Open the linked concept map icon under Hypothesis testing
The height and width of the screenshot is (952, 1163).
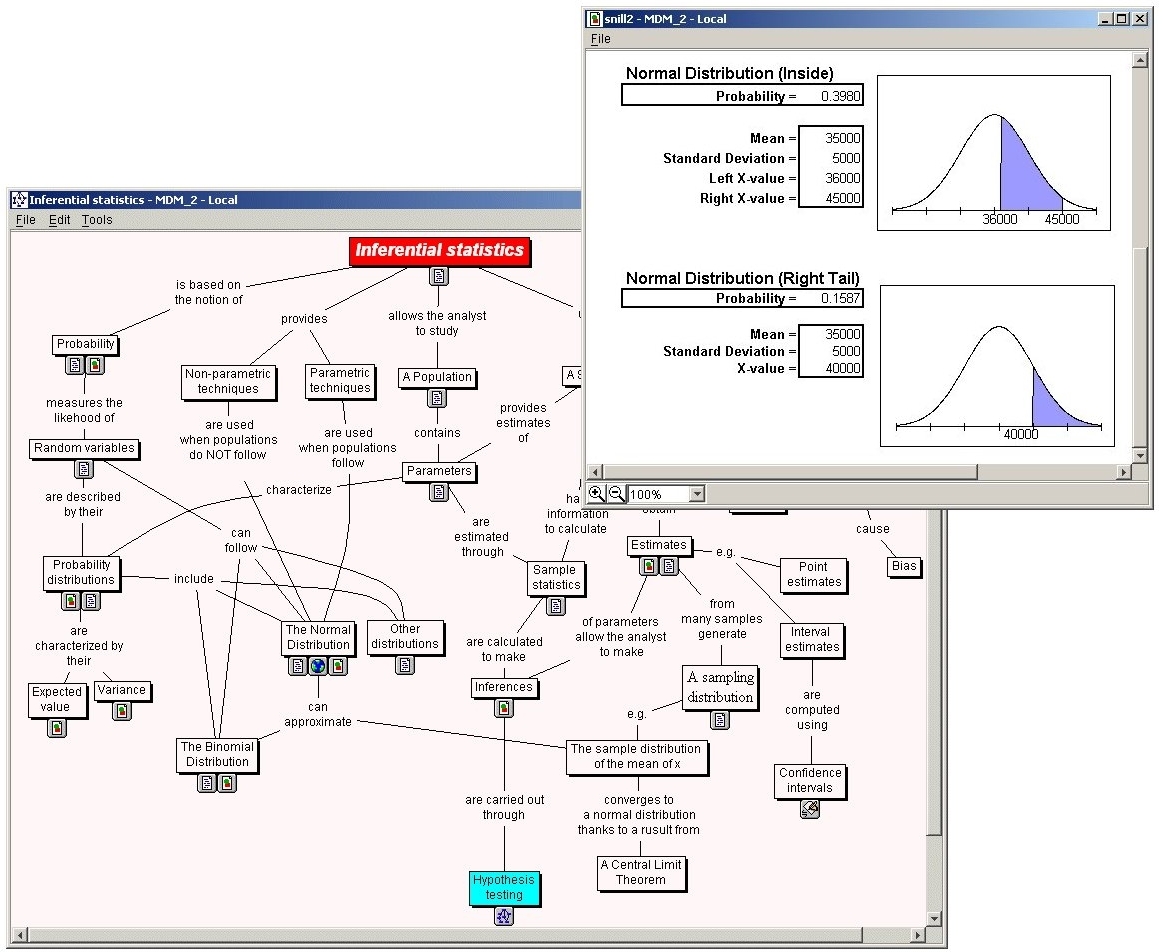point(504,916)
